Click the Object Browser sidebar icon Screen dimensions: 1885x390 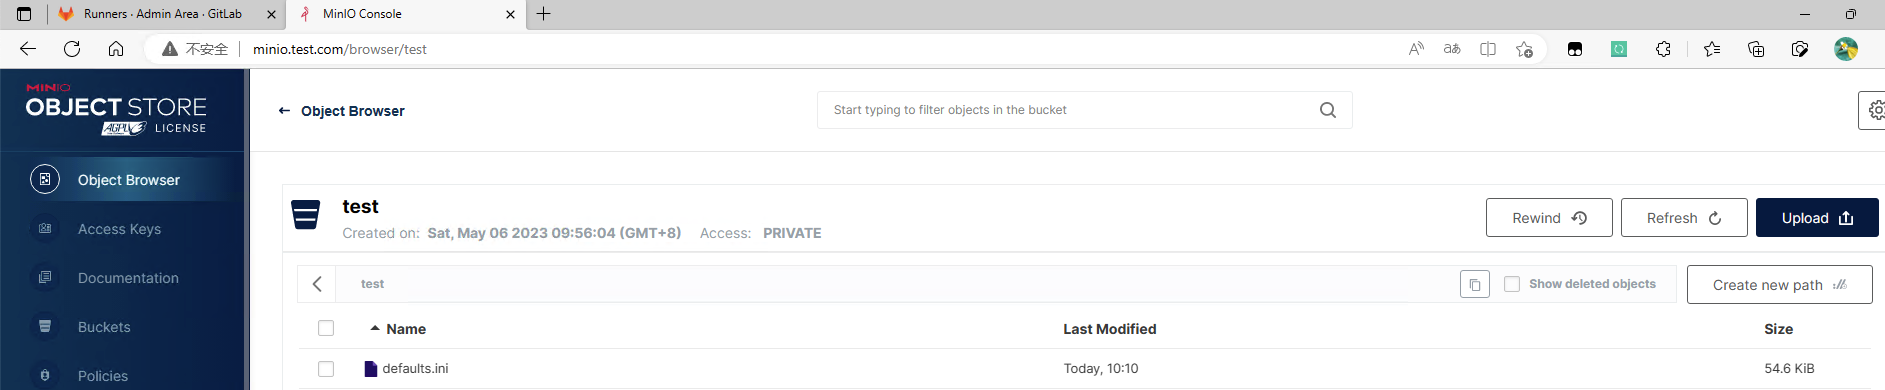tap(45, 180)
